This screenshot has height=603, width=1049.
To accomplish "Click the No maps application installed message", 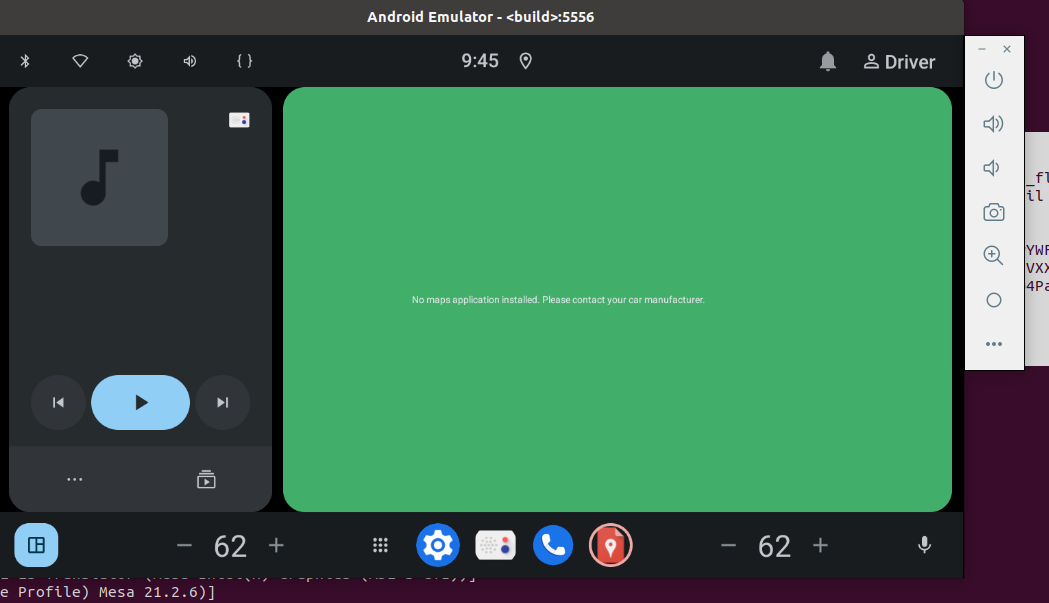I will pyautogui.click(x=558, y=300).
